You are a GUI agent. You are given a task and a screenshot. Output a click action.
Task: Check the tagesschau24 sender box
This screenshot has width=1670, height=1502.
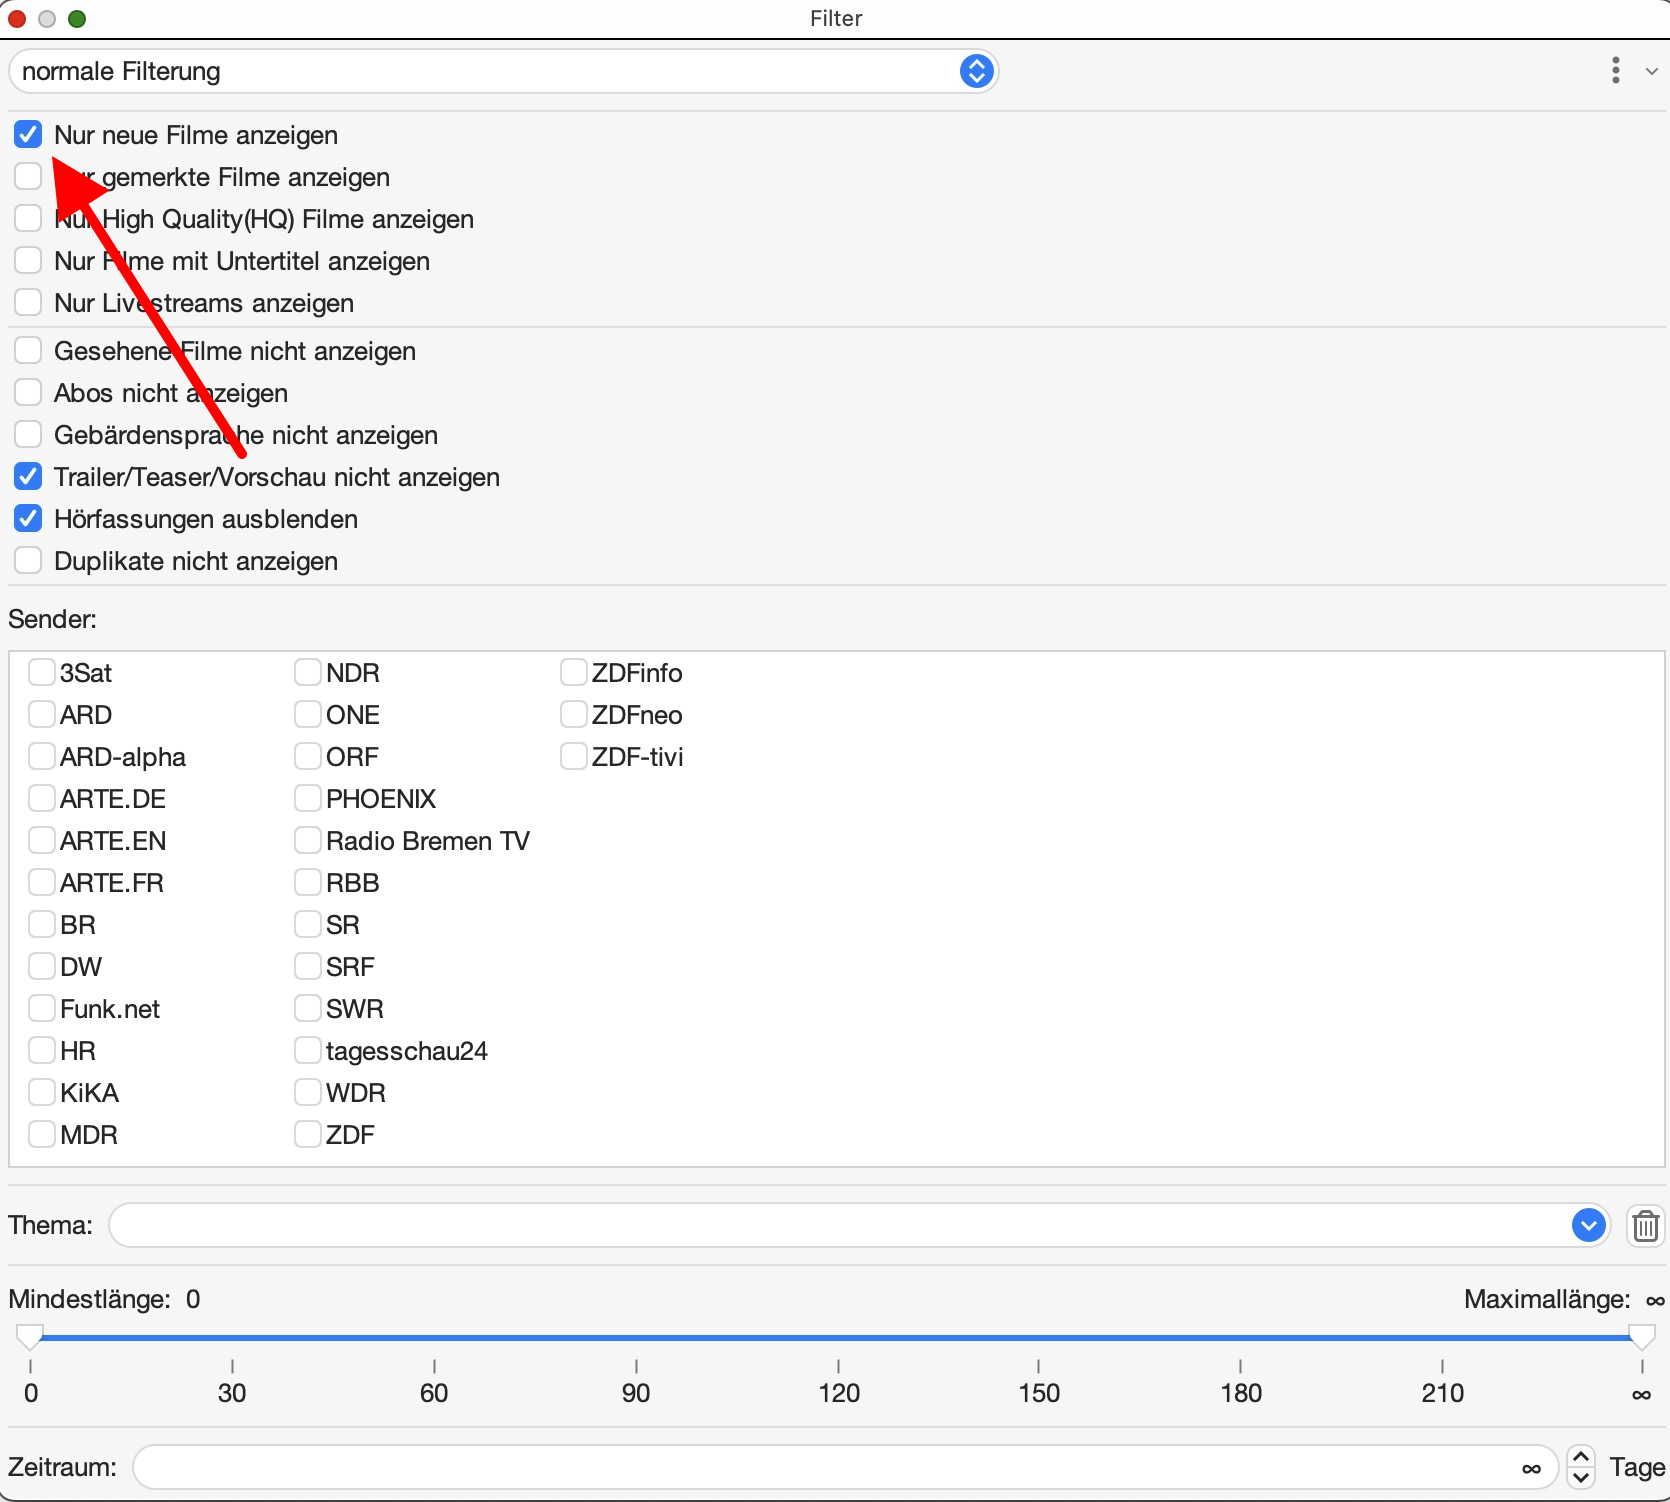tap(307, 1050)
